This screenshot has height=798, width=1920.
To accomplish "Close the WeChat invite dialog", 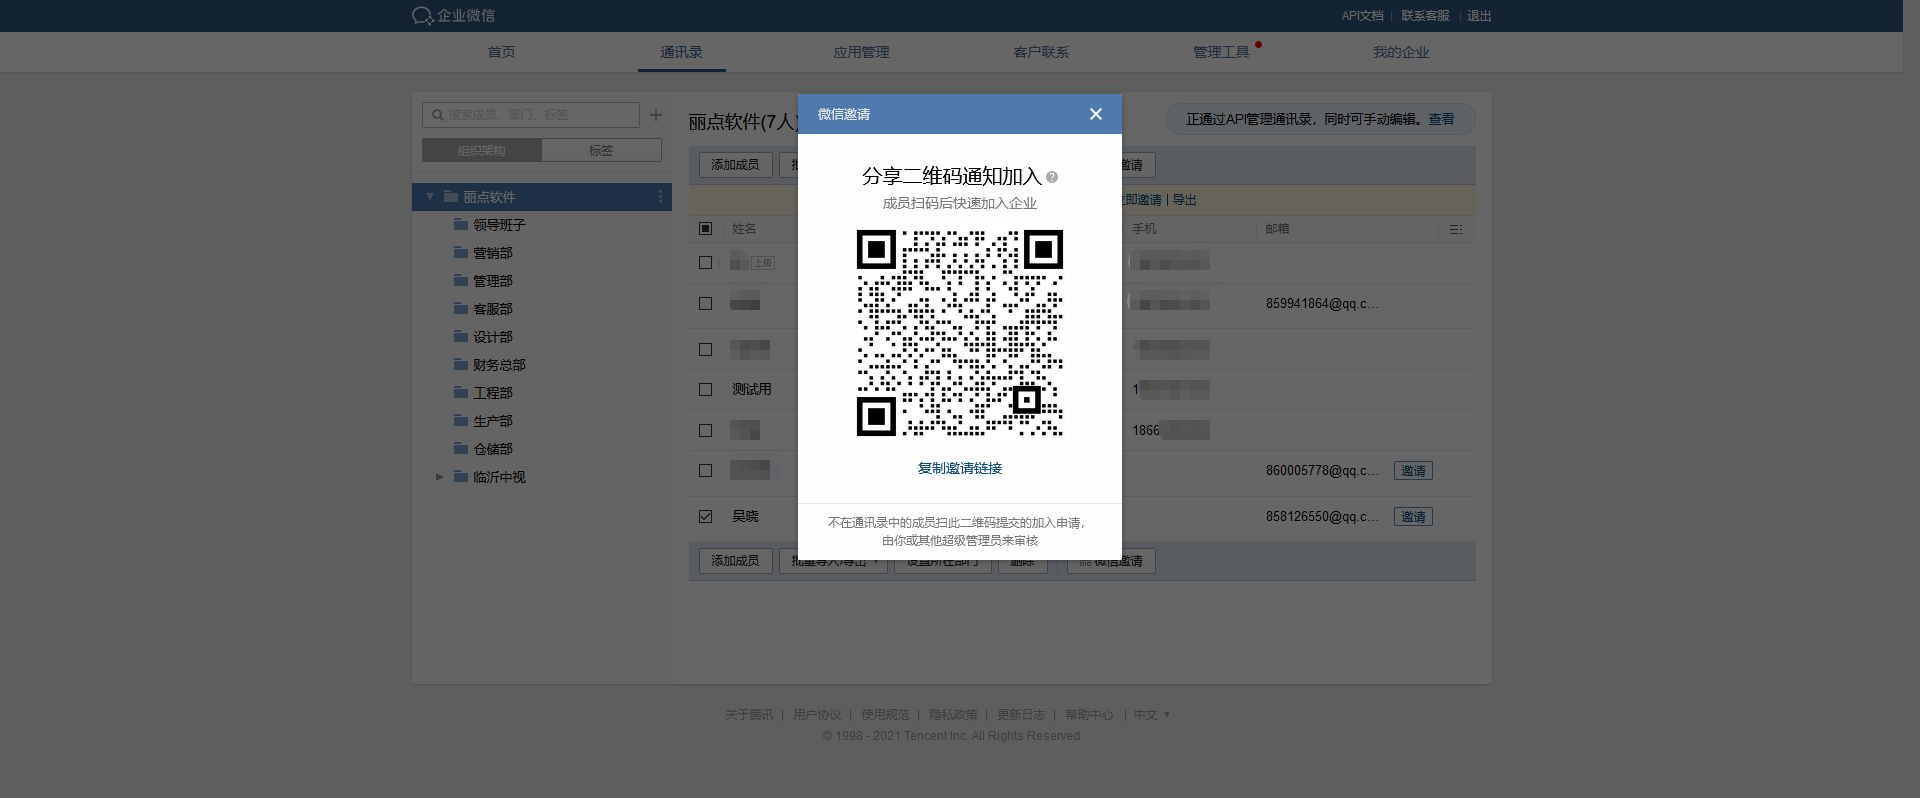I will pos(1096,114).
